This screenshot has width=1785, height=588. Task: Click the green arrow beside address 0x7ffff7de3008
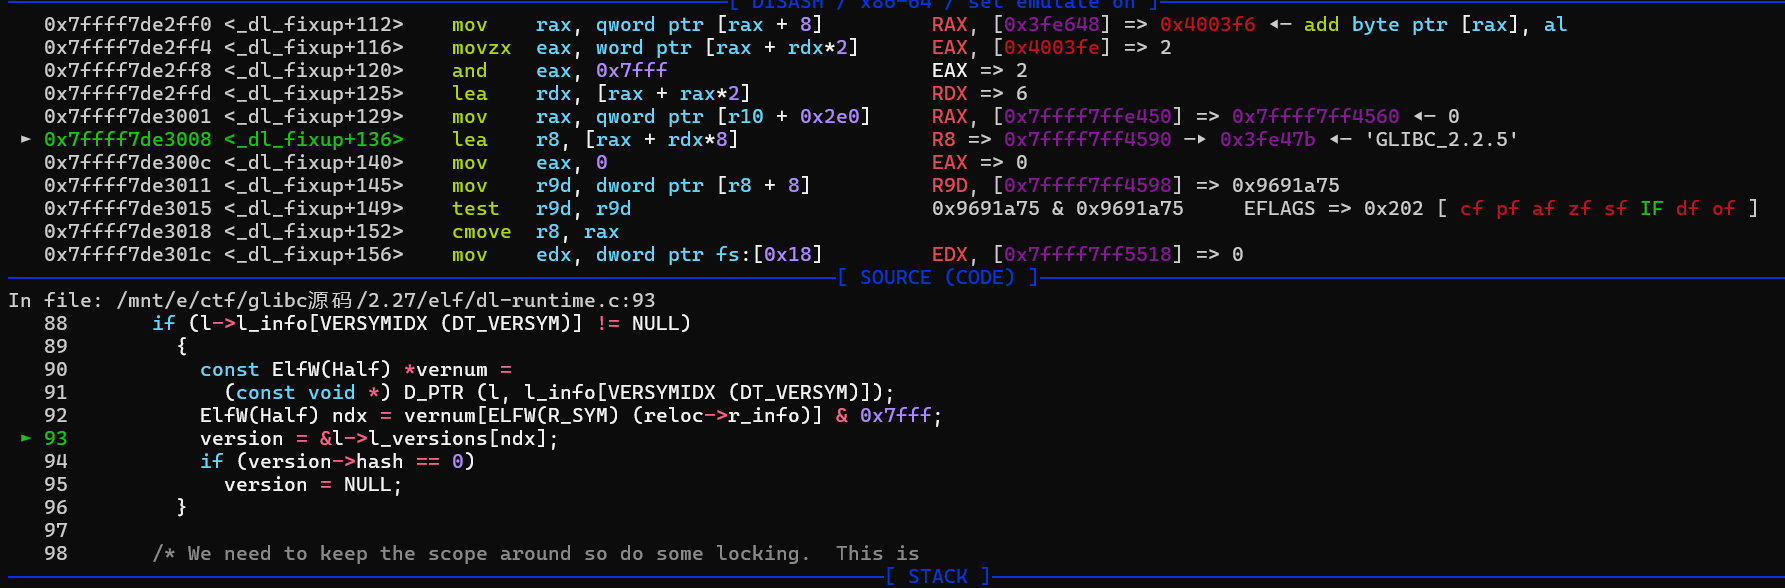coord(26,139)
